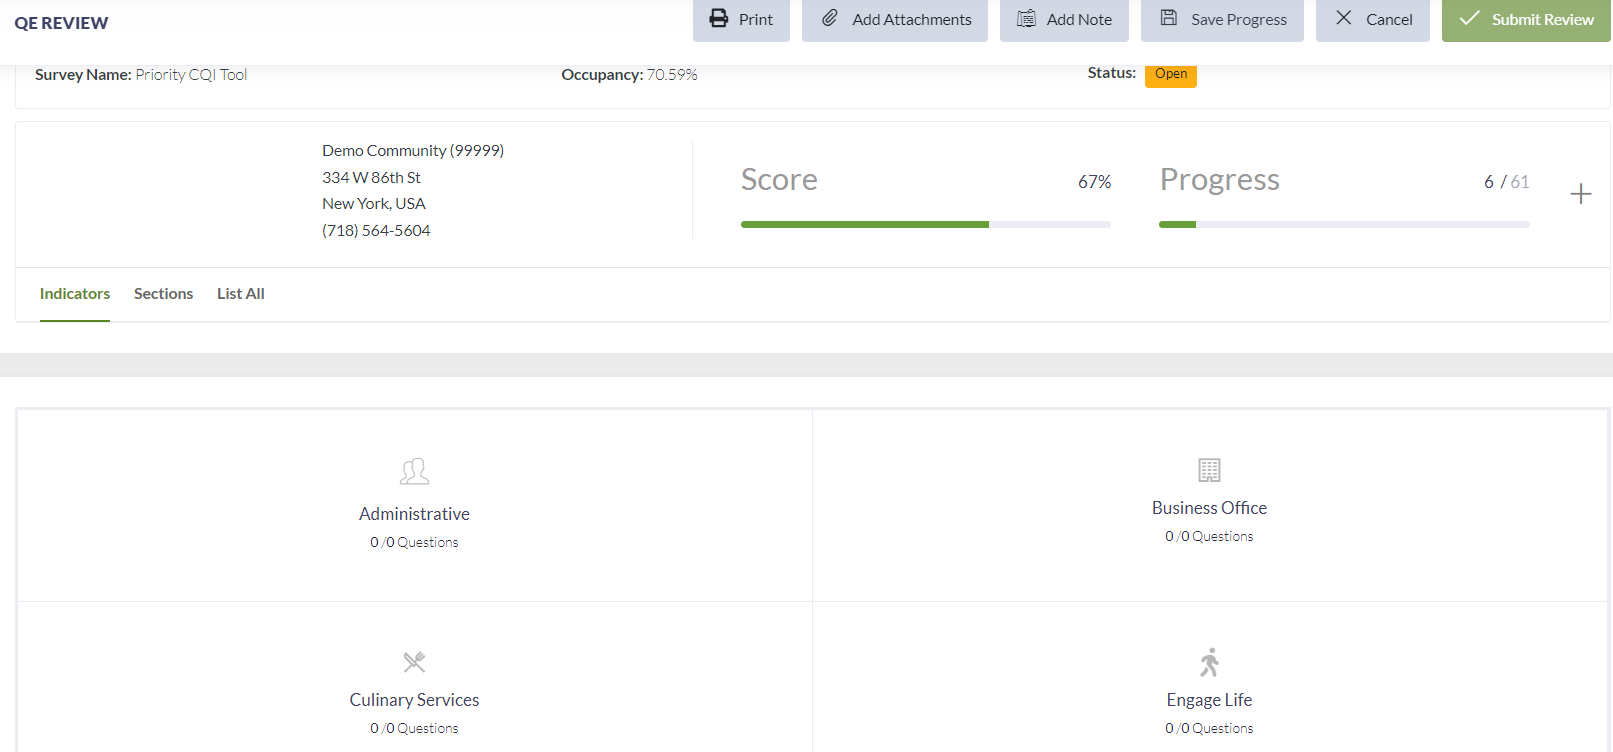Click the New York, USA line
Screen dimensions: 1613x752
click(374, 204)
